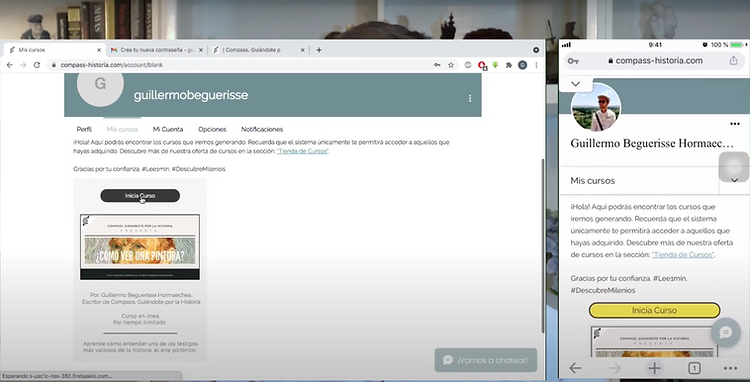Screen dimensions: 750x382
Task: Open a new Chrome tab
Action: 319,50
